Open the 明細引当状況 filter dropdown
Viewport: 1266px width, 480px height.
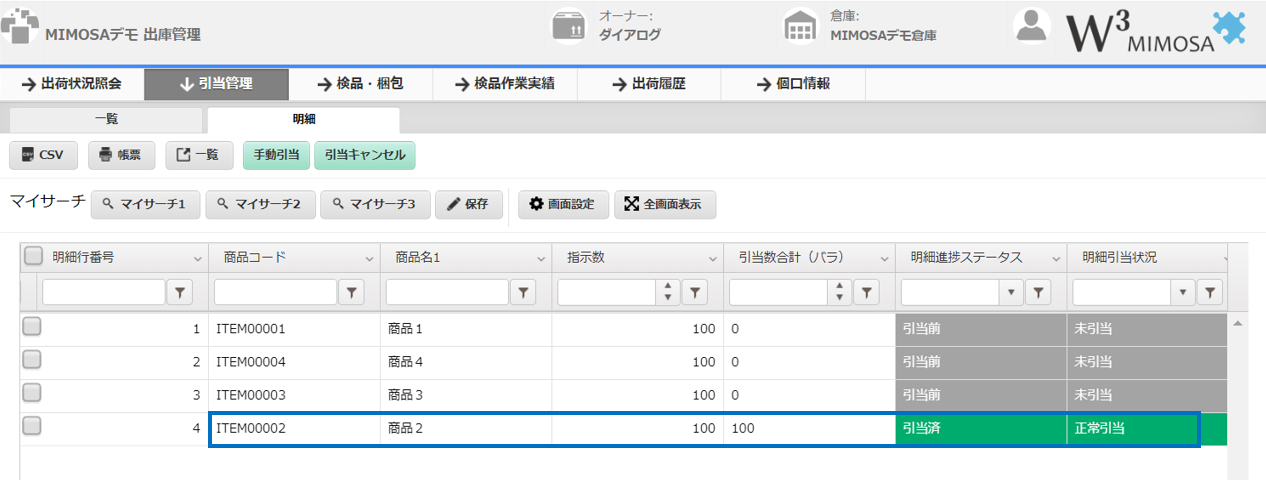pos(1183,292)
